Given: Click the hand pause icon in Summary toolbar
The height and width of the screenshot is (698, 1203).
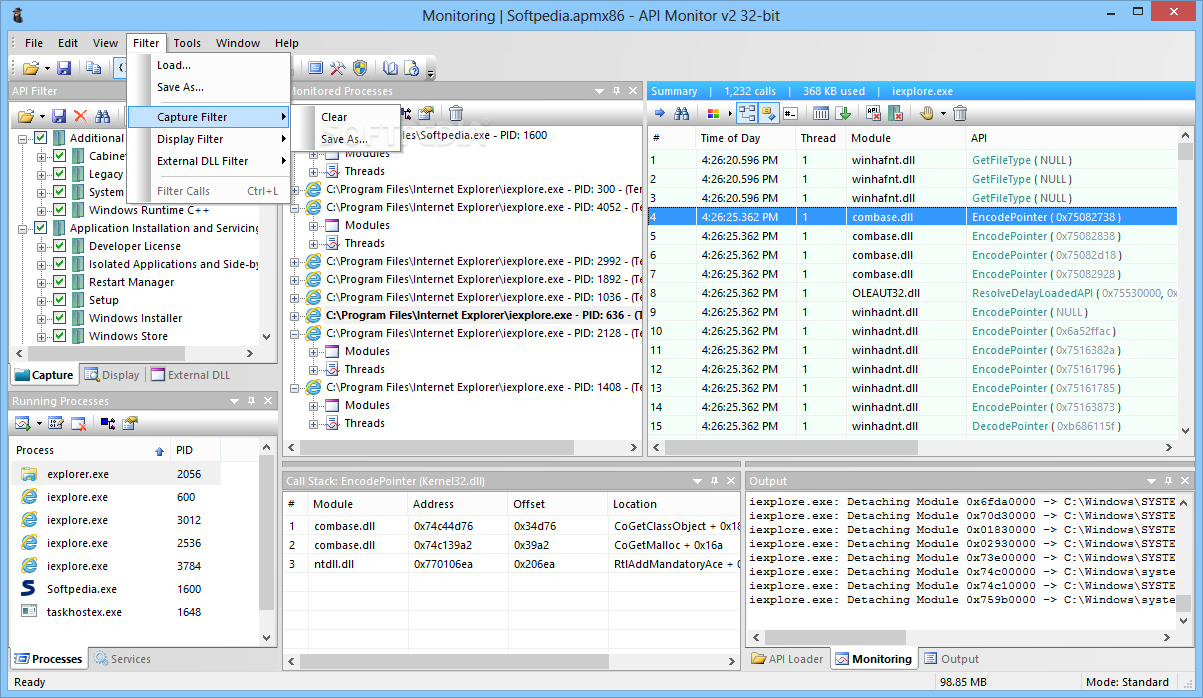Looking at the screenshot, I should [x=926, y=113].
